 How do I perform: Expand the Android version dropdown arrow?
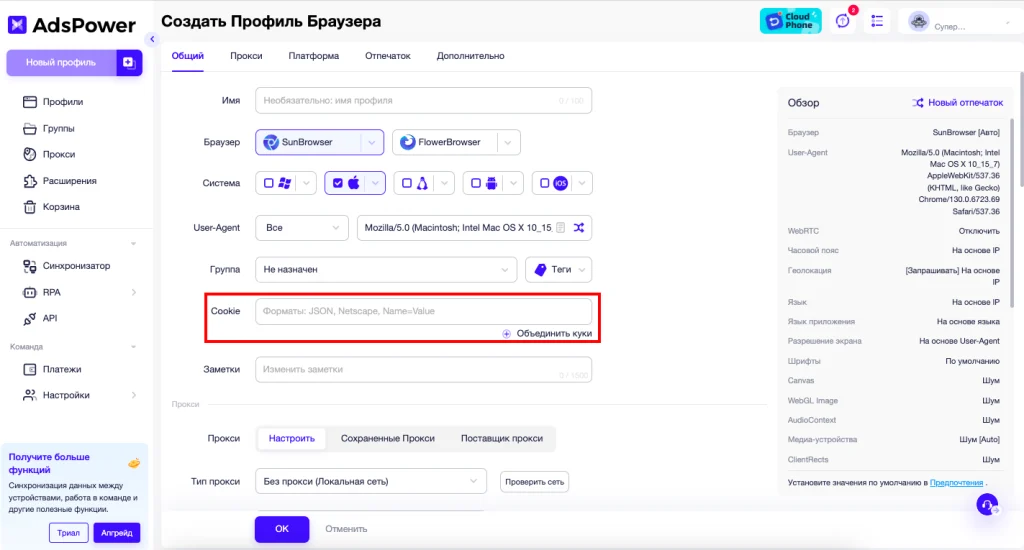click(x=514, y=184)
